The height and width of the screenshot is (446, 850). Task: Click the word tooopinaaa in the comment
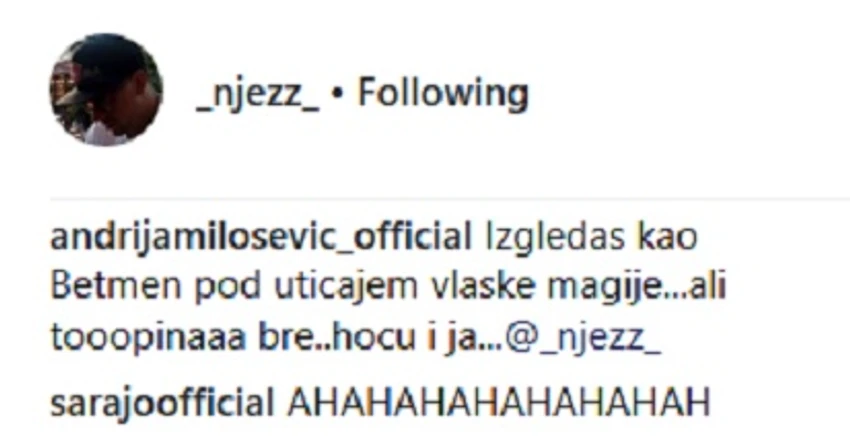tap(148, 339)
